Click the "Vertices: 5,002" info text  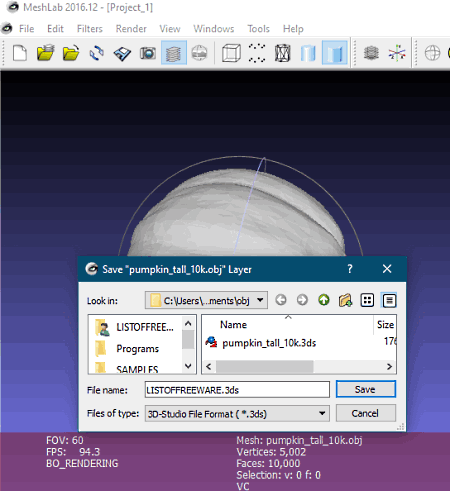pyautogui.click(x=271, y=452)
